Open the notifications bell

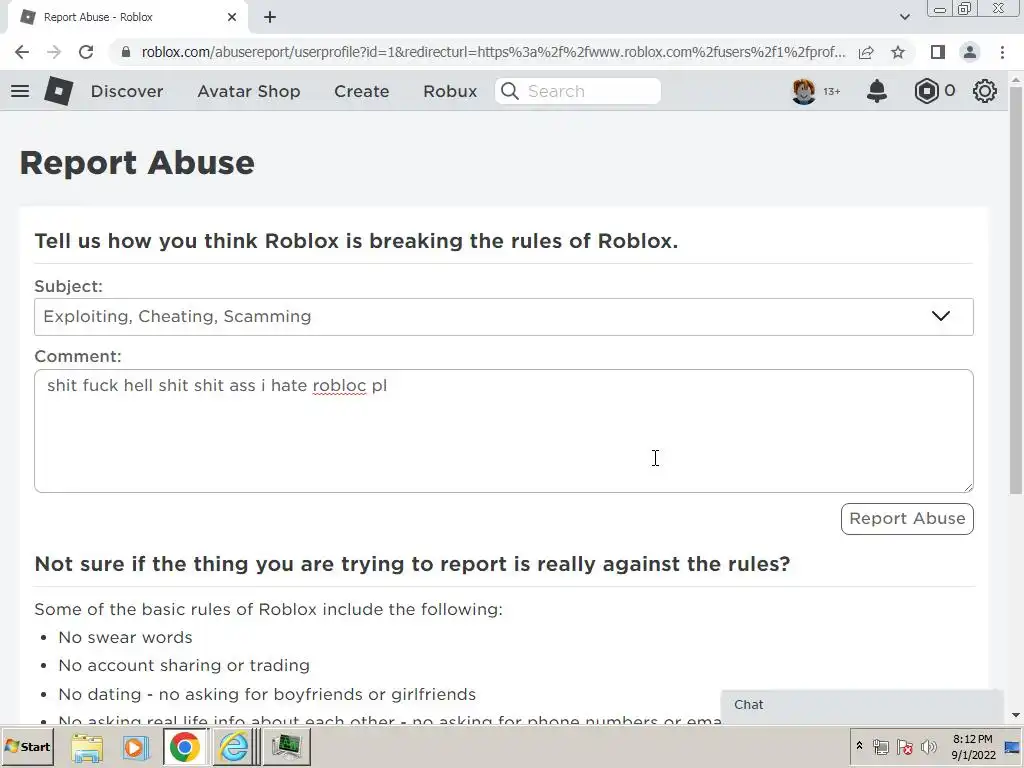coord(876,91)
